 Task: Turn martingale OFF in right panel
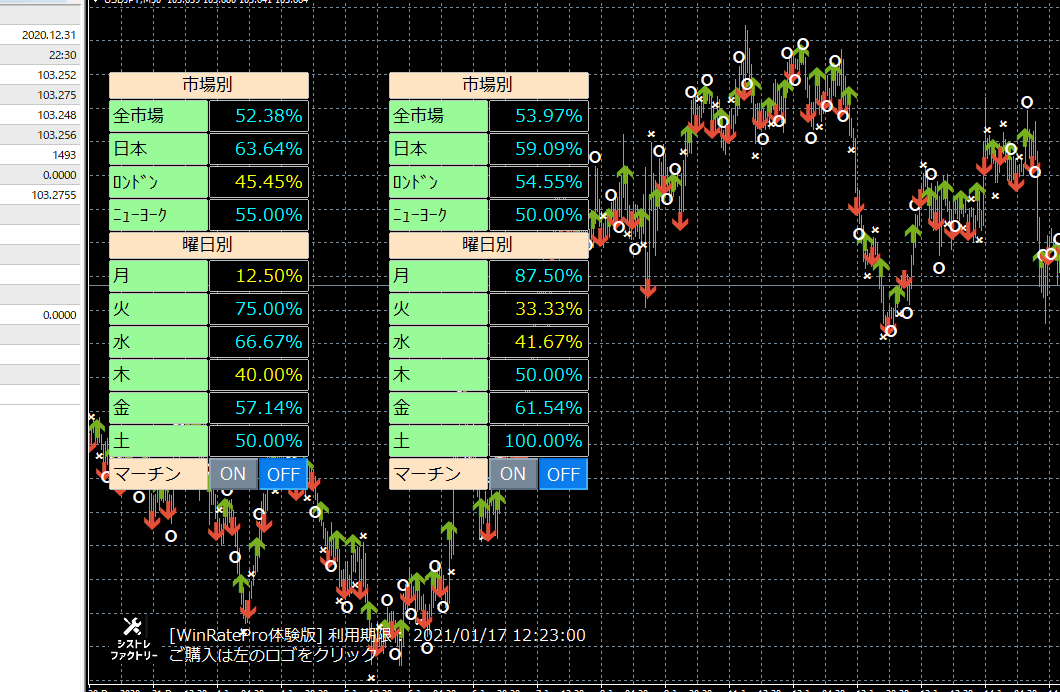tap(563, 474)
